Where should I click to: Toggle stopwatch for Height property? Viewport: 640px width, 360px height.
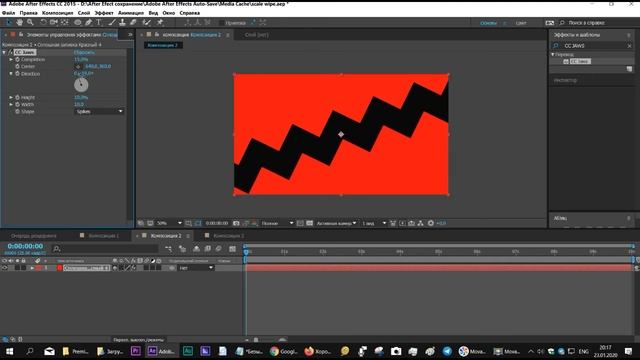[18, 98]
